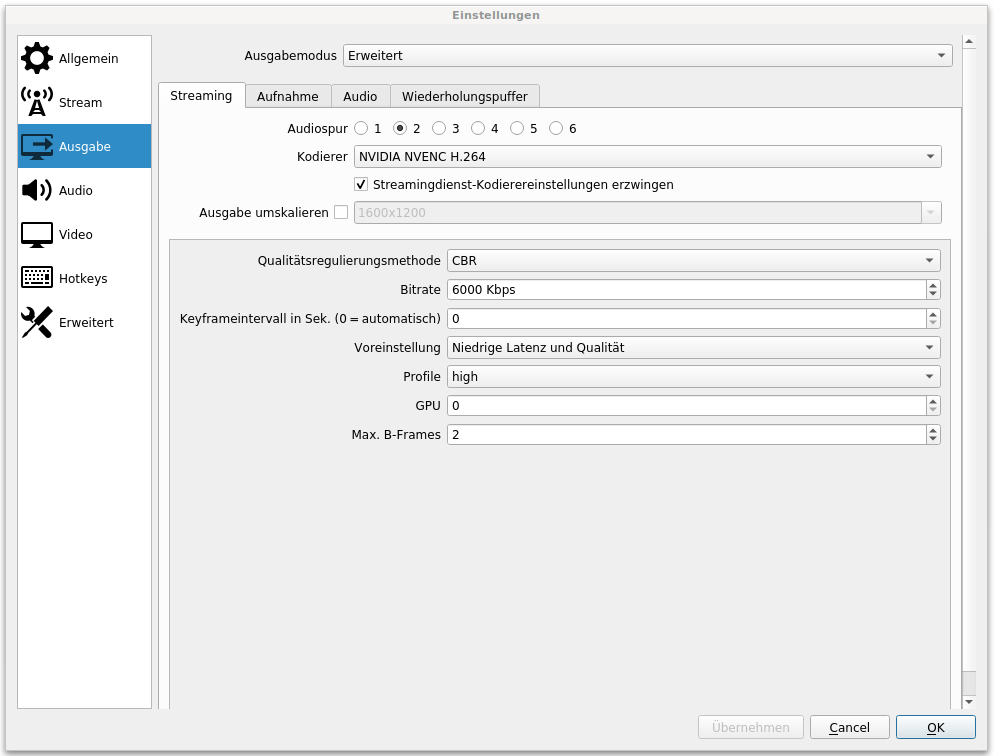Click the Erweitert tools icon
The width and height of the screenshot is (994, 756).
point(37,322)
